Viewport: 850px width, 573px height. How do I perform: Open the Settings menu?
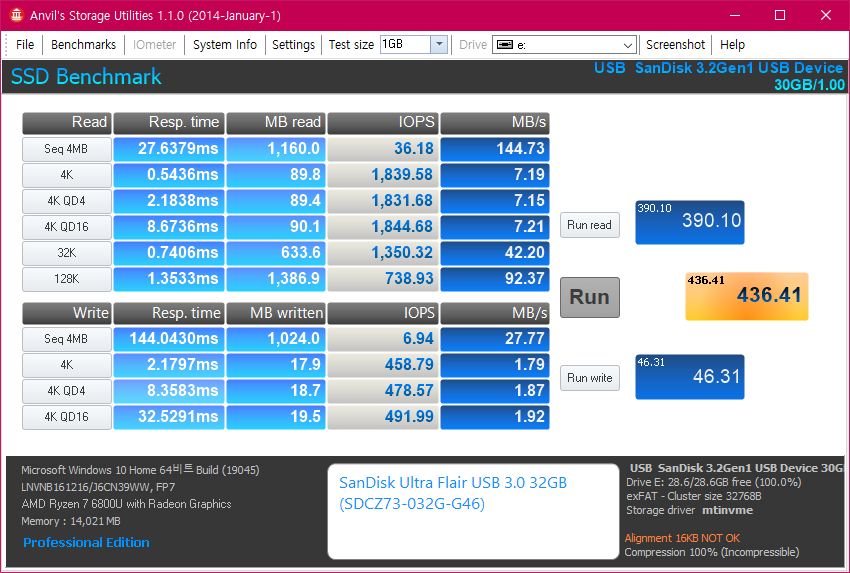293,44
